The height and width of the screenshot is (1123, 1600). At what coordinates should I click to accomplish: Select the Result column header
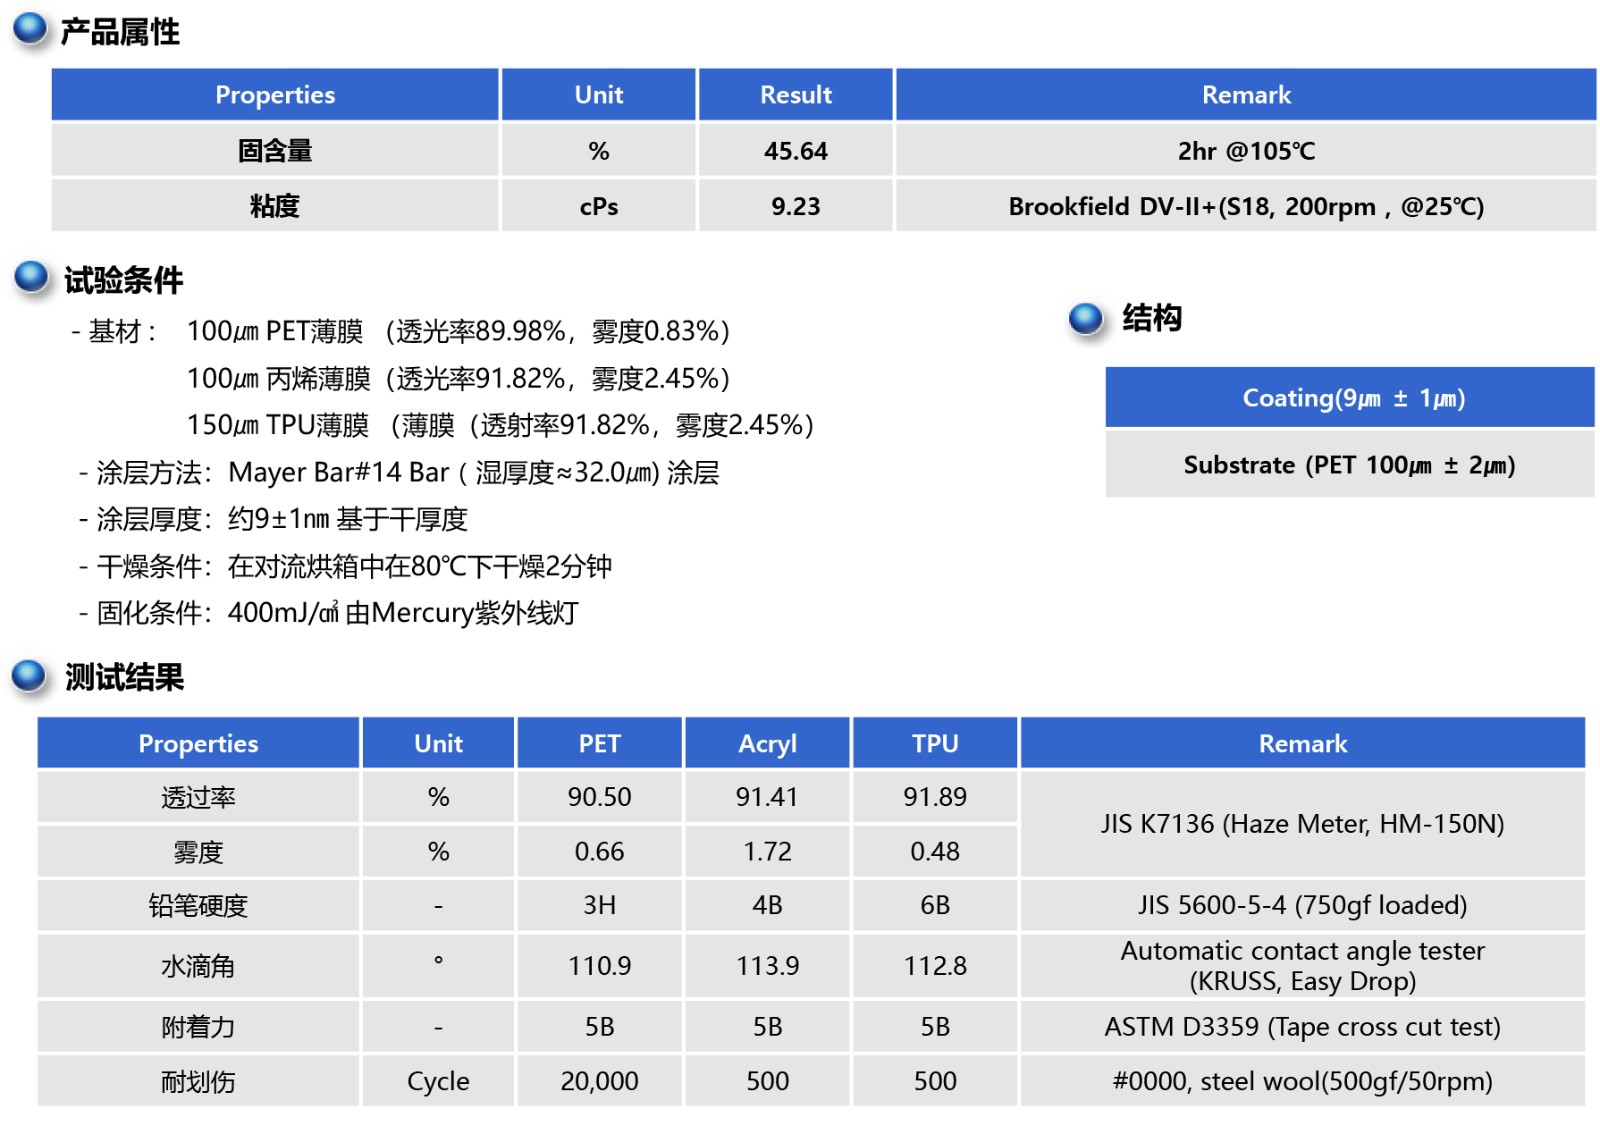[x=795, y=95]
